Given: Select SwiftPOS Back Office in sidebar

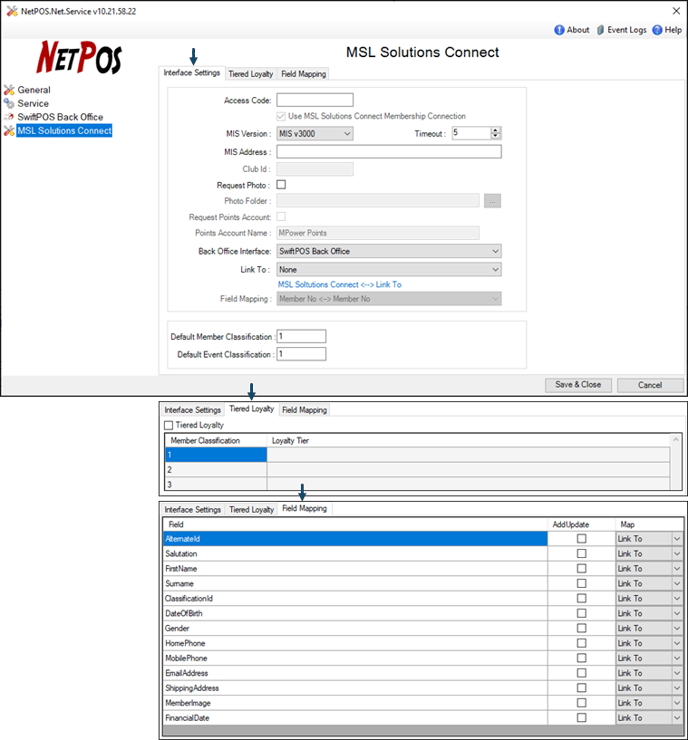Looking at the screenshot, I should coord(60,117).
